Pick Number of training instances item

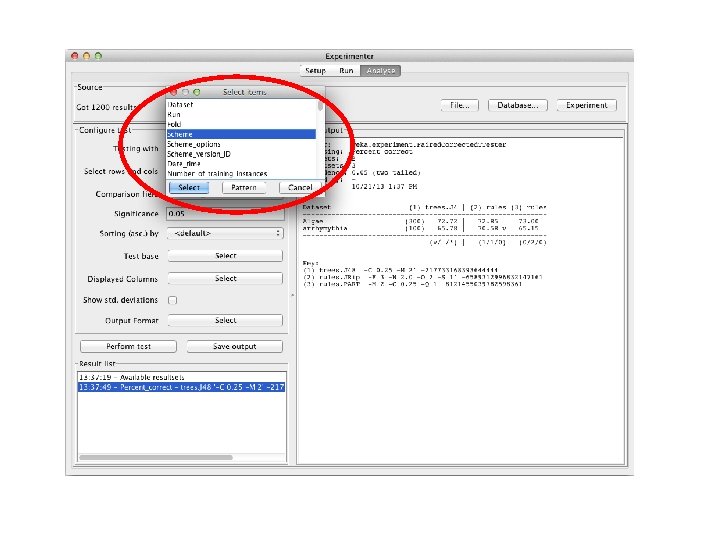242,174
